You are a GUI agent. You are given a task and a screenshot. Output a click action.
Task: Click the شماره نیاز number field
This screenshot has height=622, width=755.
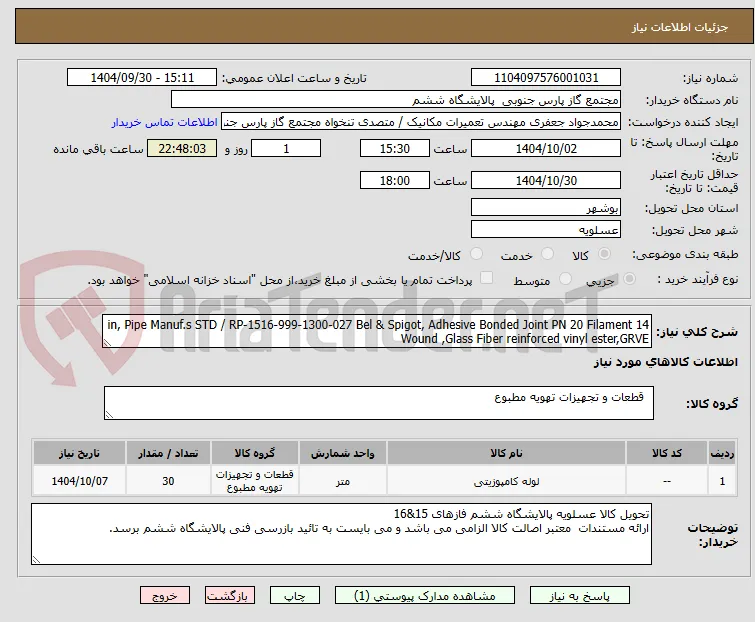(546, 78)
